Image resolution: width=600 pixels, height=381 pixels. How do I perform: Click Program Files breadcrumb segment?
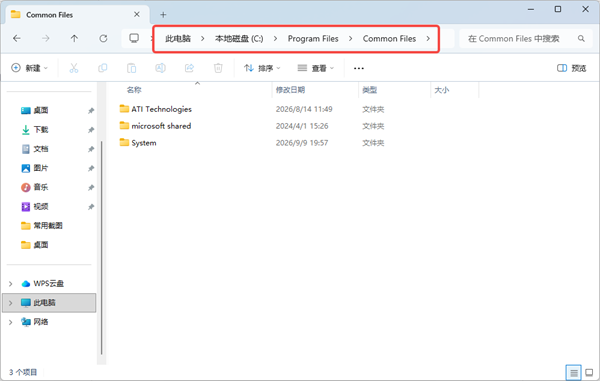[313, 39]
